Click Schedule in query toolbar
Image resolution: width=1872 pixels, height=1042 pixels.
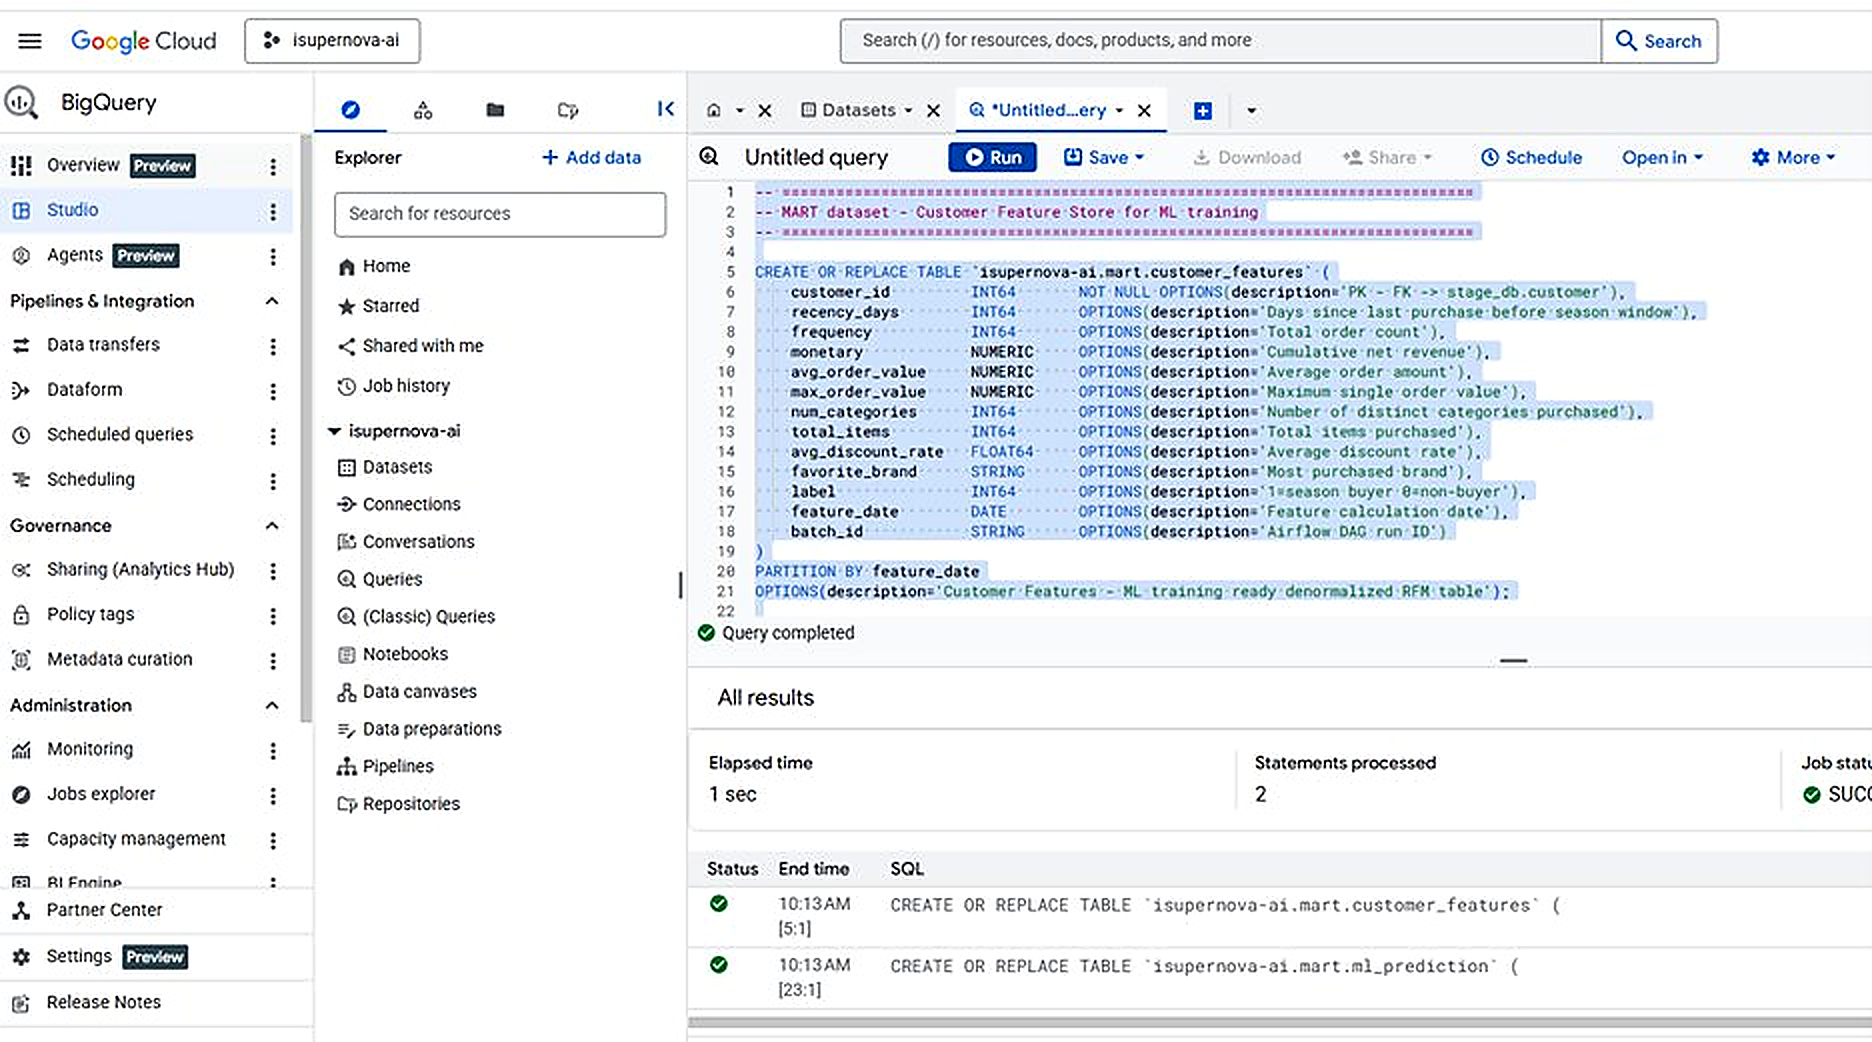pos(1531,158)
